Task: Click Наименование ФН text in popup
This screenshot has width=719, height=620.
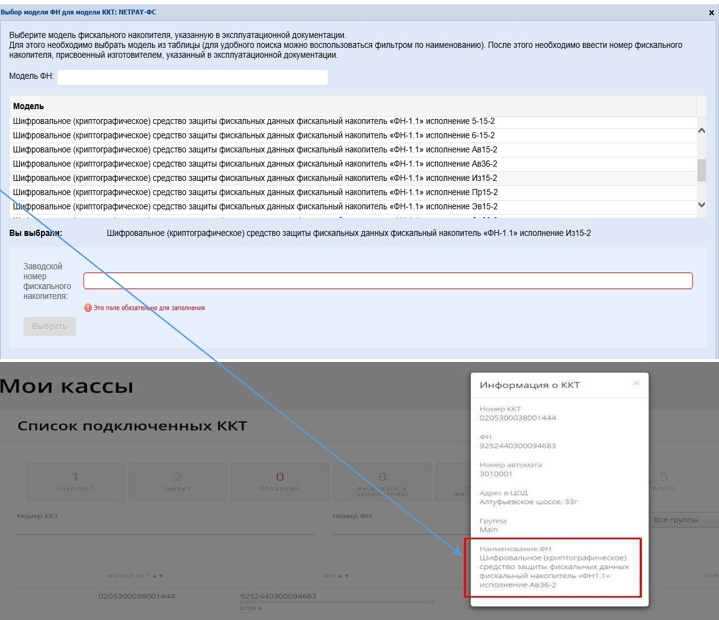Action: [554, 571]
